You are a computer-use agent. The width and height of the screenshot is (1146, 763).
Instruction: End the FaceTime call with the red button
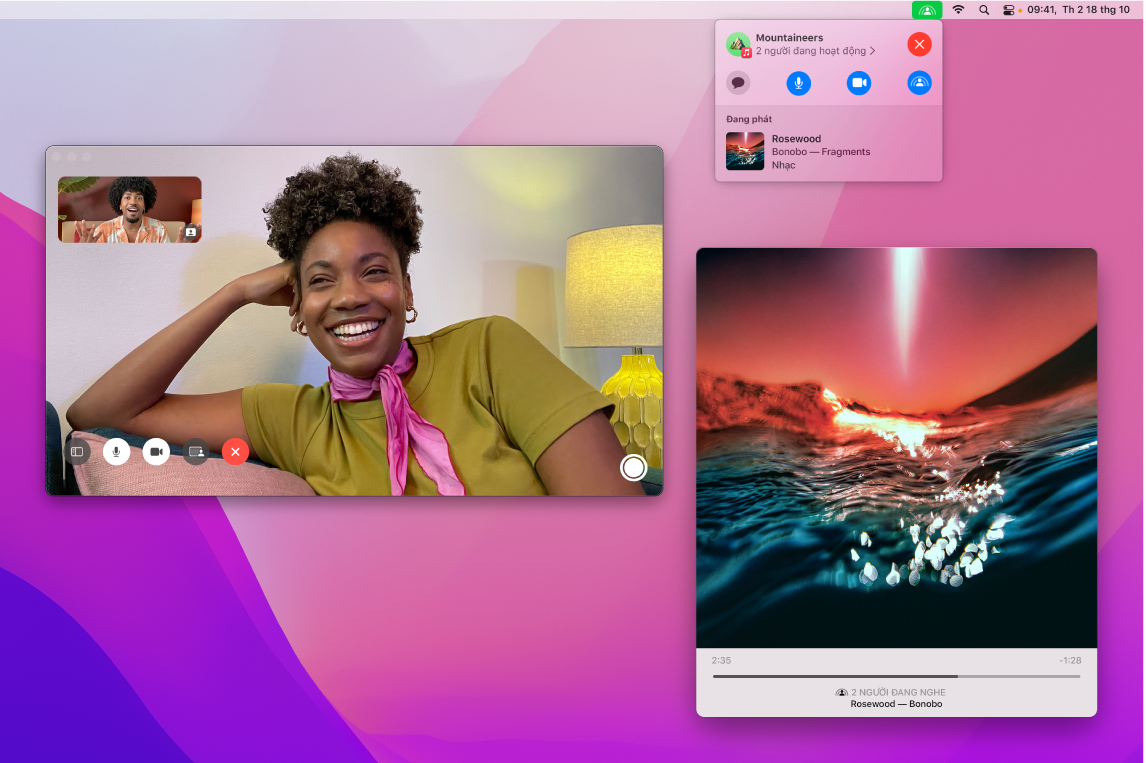235,451
